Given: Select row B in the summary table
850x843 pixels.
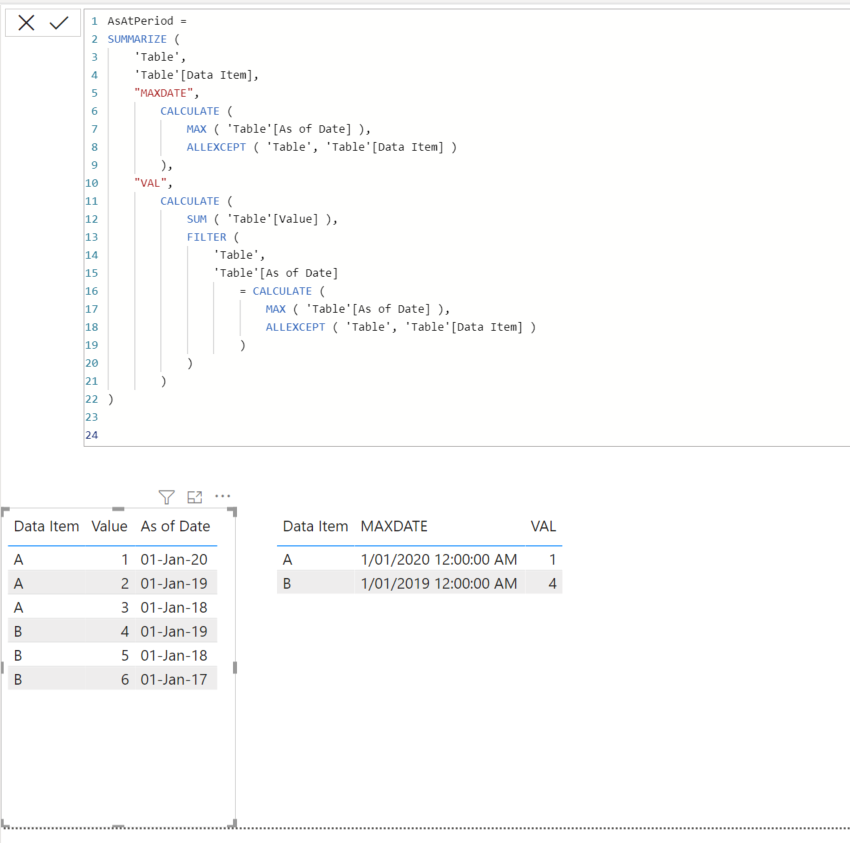Looking at the screenshot, I should 420,583.
